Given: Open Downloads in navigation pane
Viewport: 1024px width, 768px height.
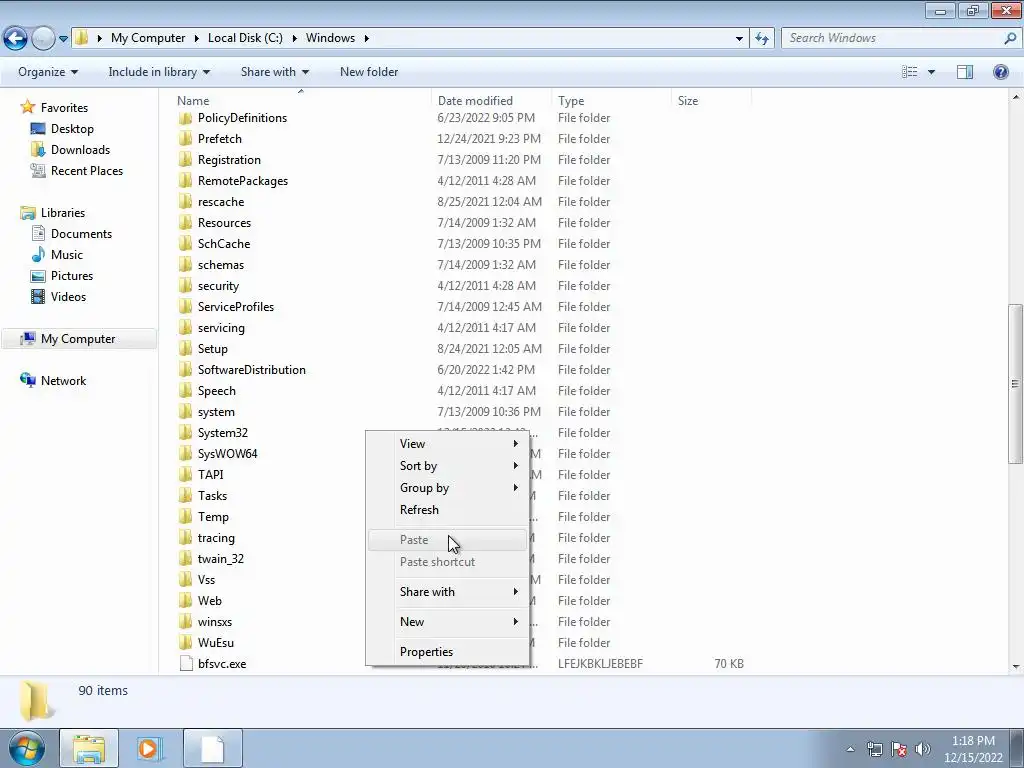Looking at the screenshot, I should (80, 150).
